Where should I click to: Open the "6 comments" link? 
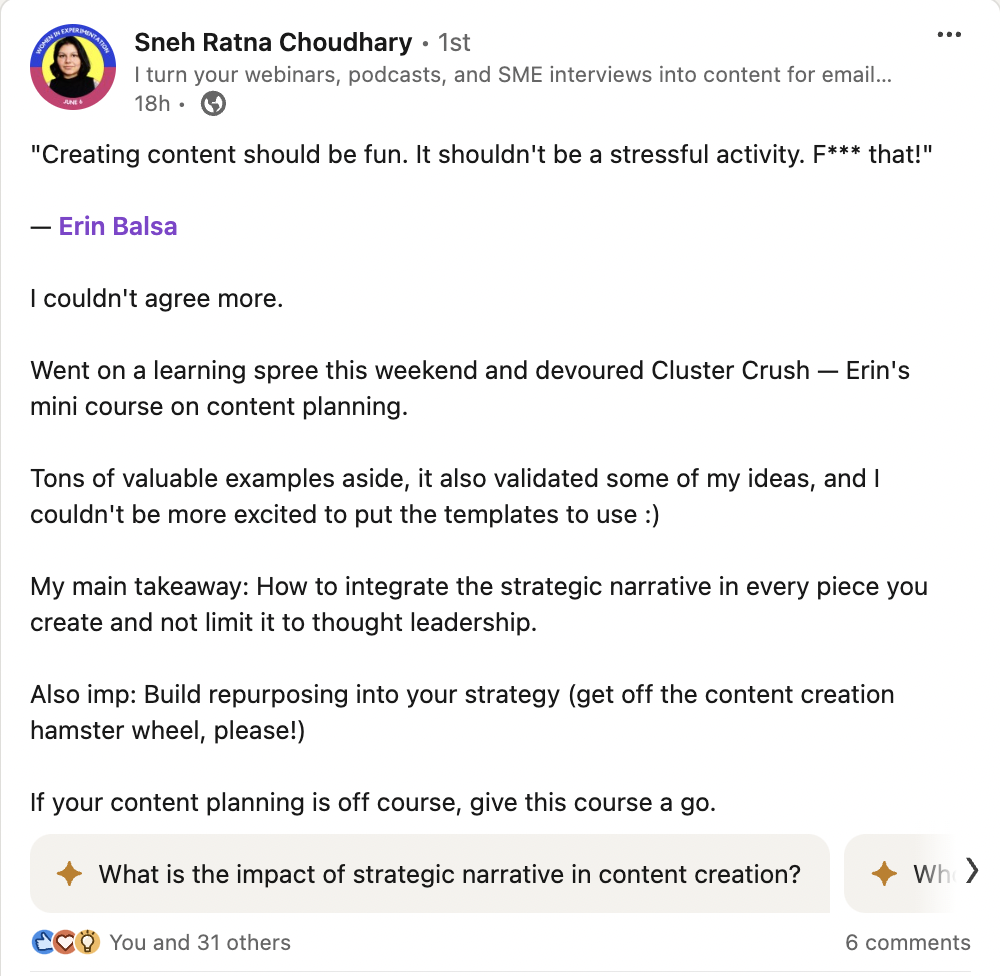907,942
